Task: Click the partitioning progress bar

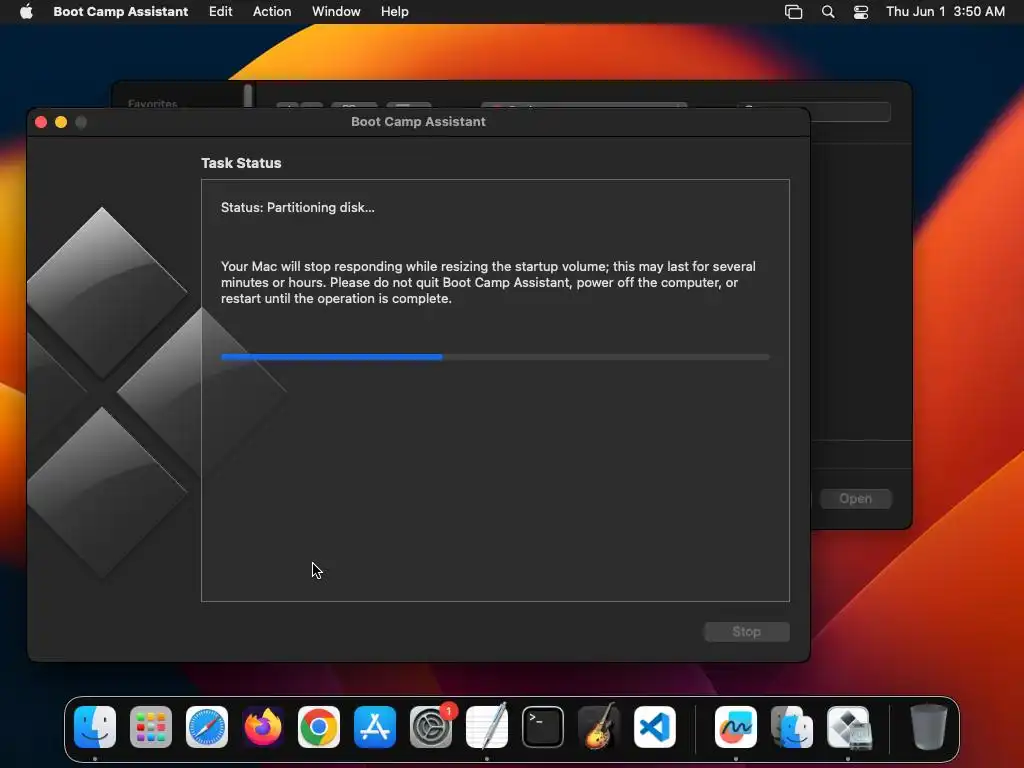Action: [495, 357]
